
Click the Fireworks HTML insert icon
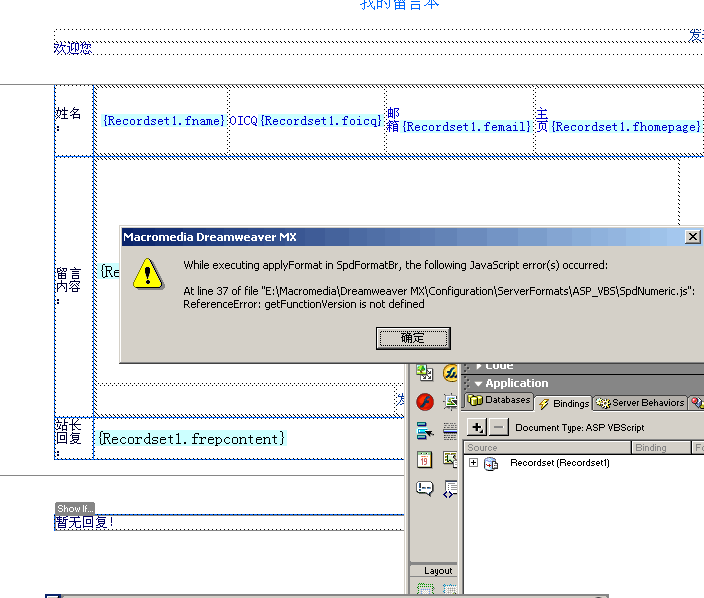click(x=451, y=373)
